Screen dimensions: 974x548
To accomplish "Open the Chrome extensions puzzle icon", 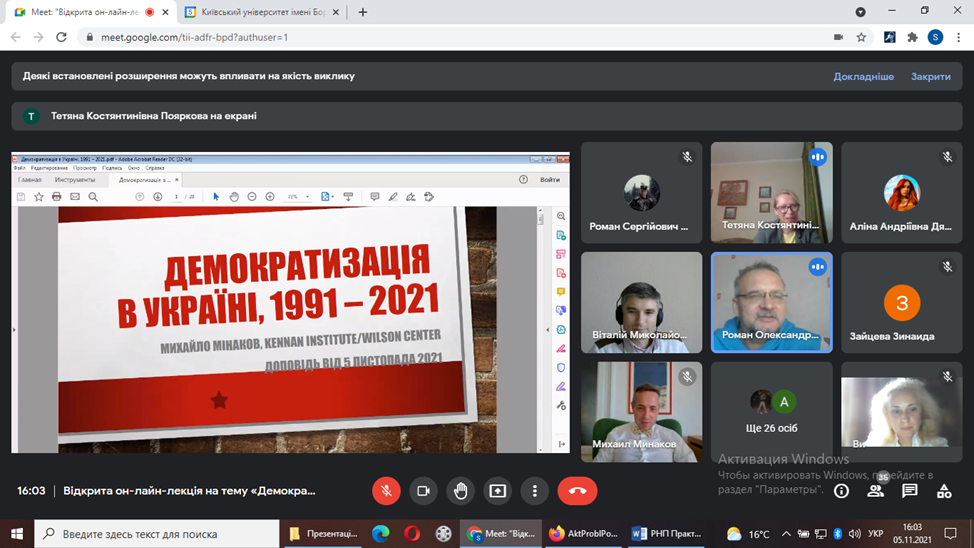I will (x=912, y=37).
